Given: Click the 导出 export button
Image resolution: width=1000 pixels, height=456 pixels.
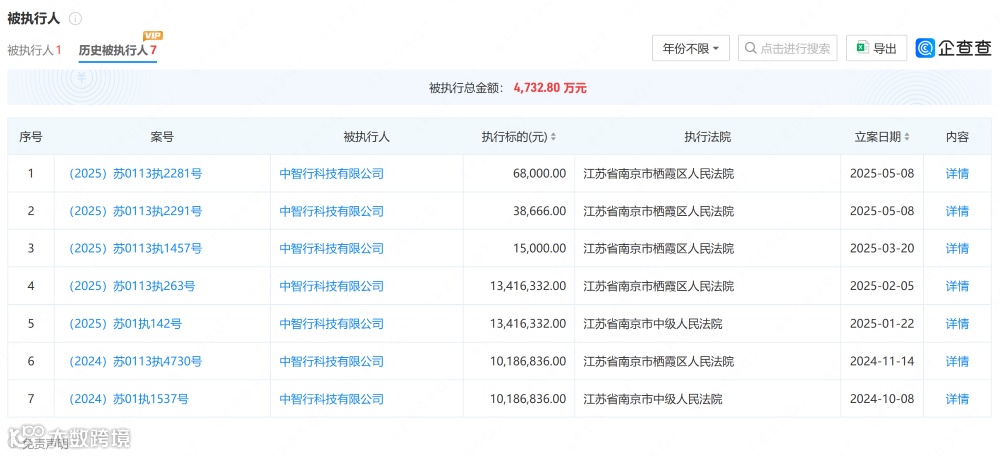Looking at the screenshot, I should 876,48.
